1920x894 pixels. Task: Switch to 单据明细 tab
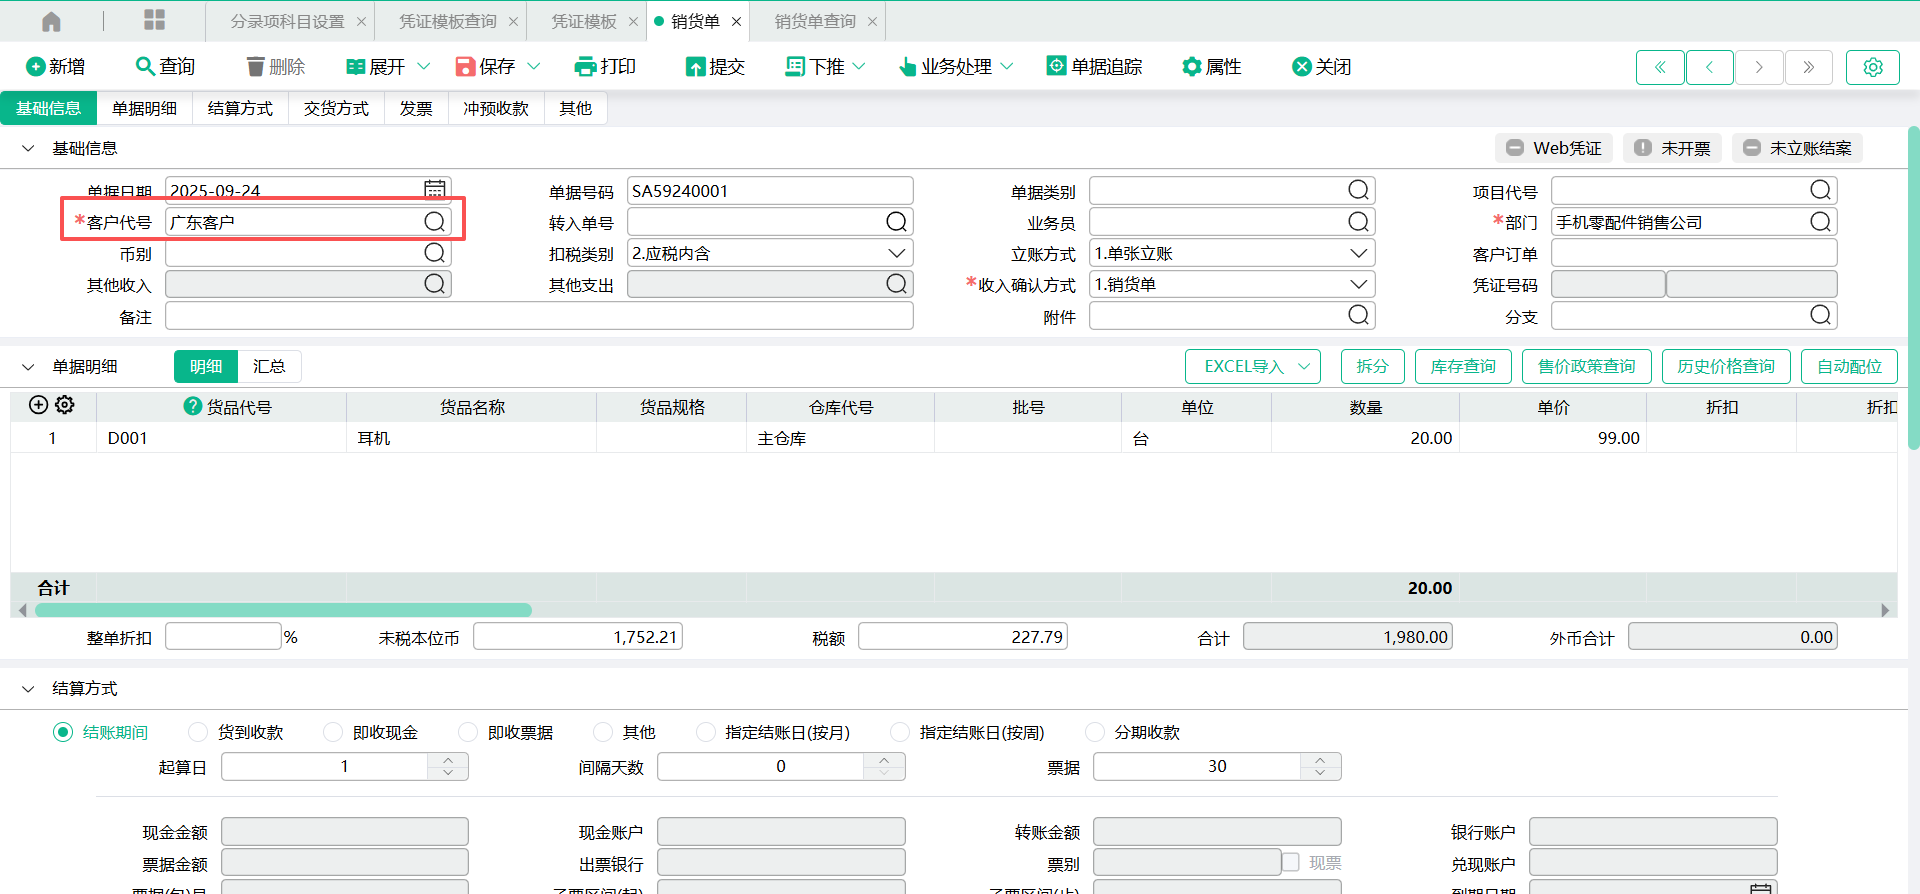click(144, 108)
